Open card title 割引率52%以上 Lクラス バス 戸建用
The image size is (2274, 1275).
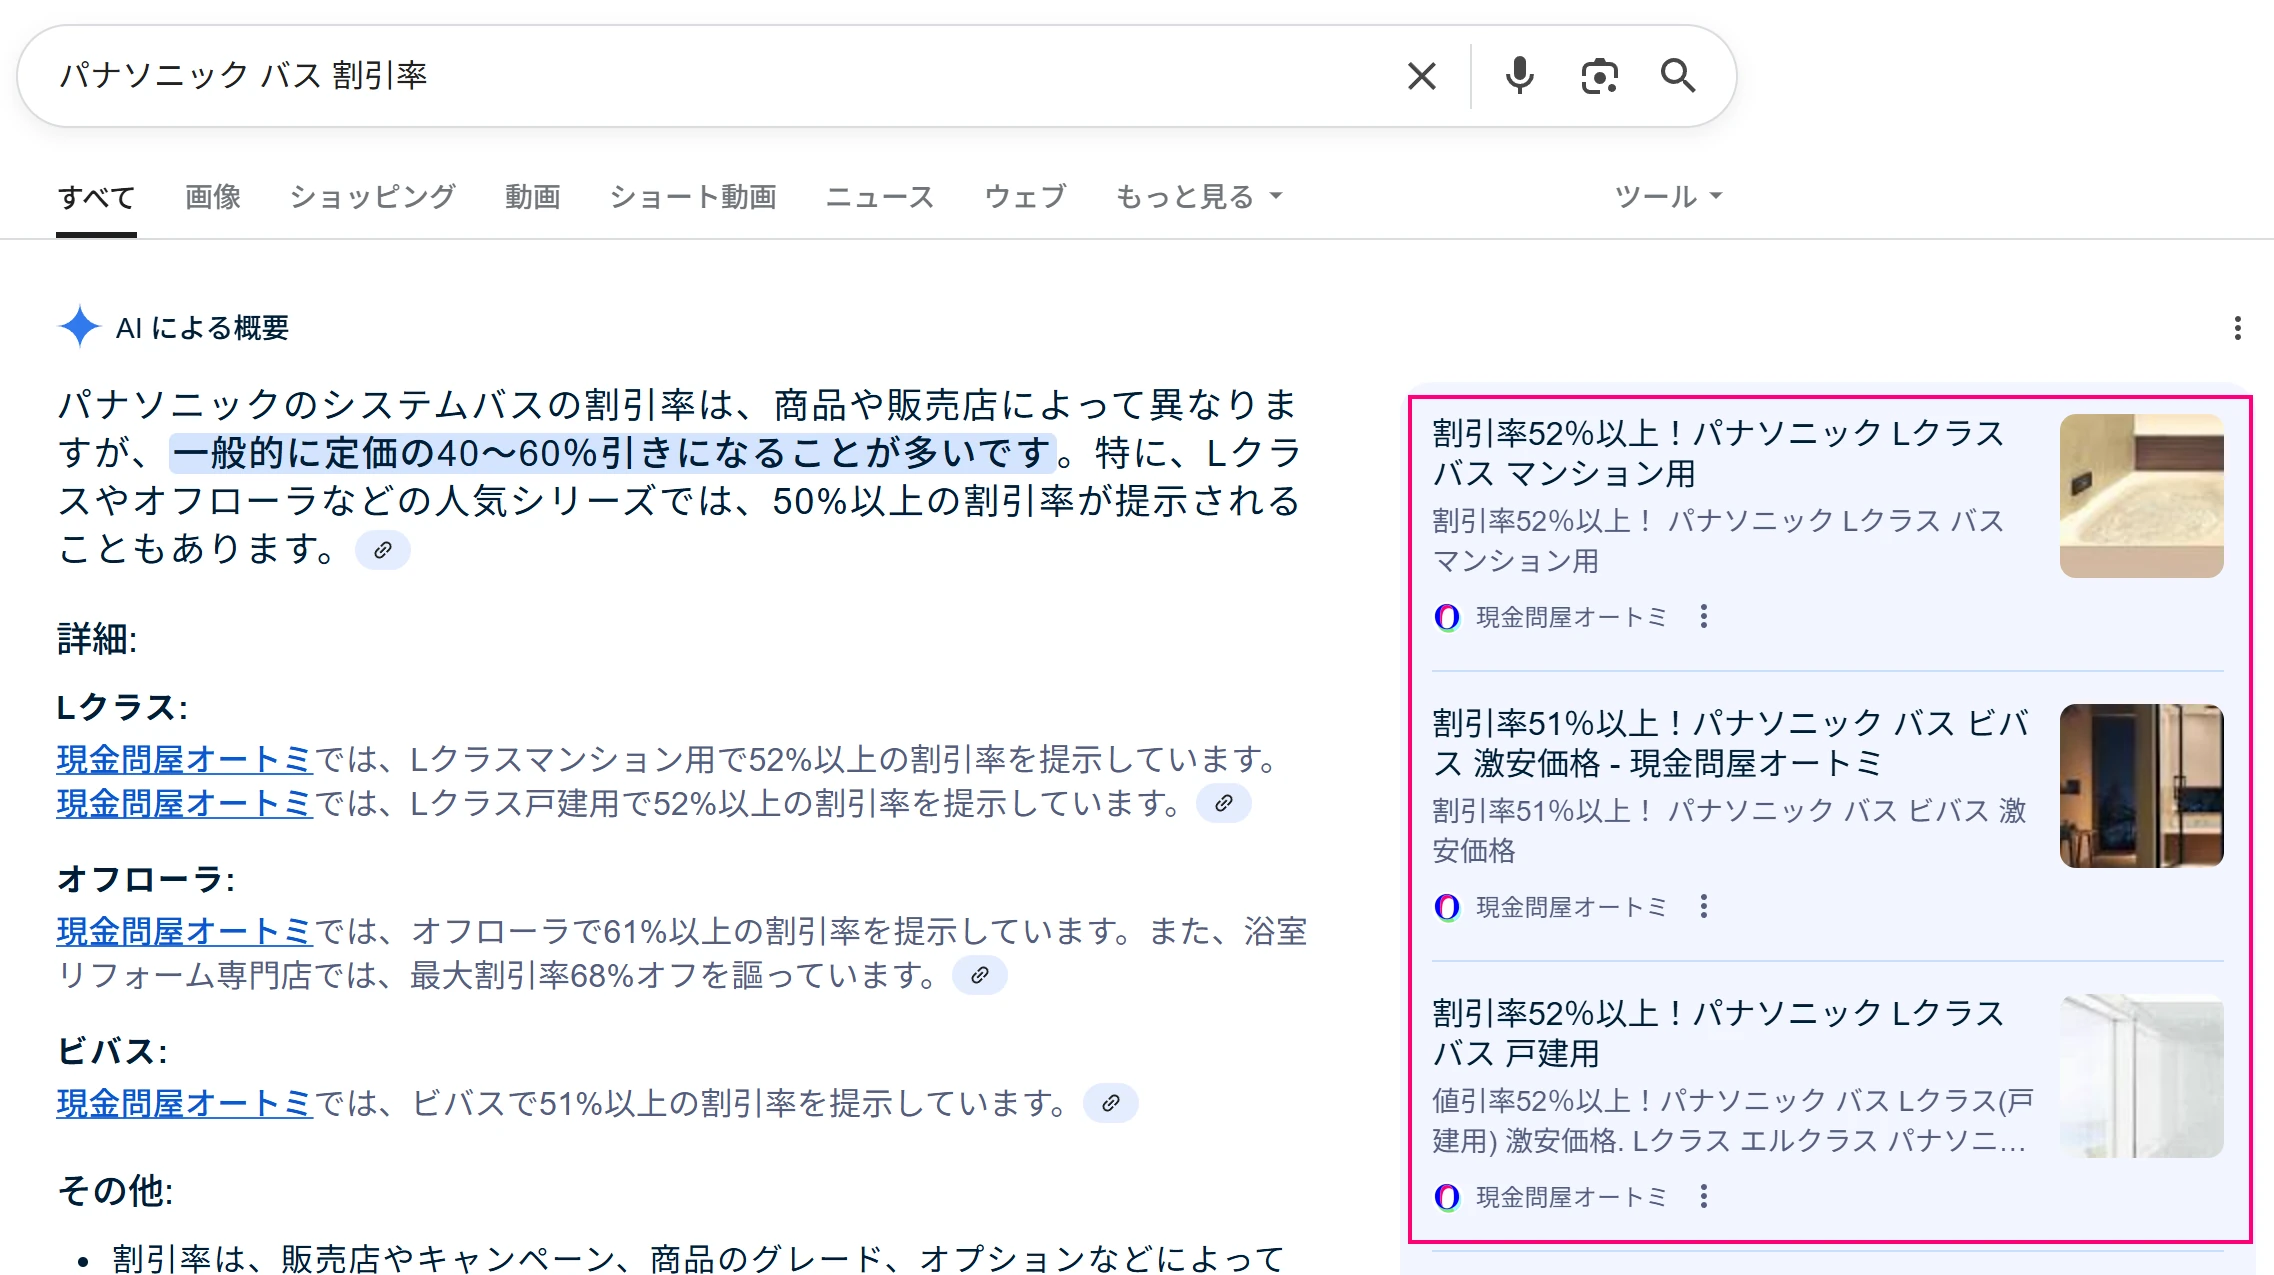point(1719,1033)
